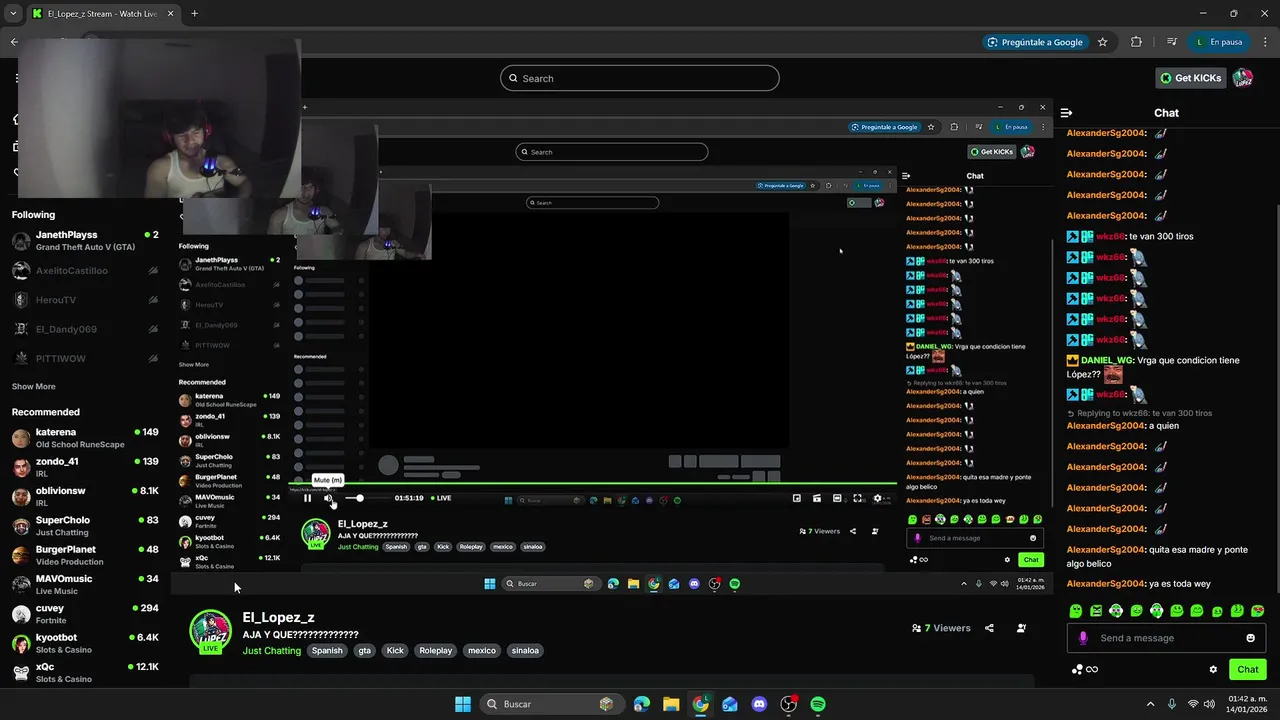The height and width of the screenshot is (720, 1280).
Task: Open Chrome profile 'En pausa' chip
Action: [1220, 42]
